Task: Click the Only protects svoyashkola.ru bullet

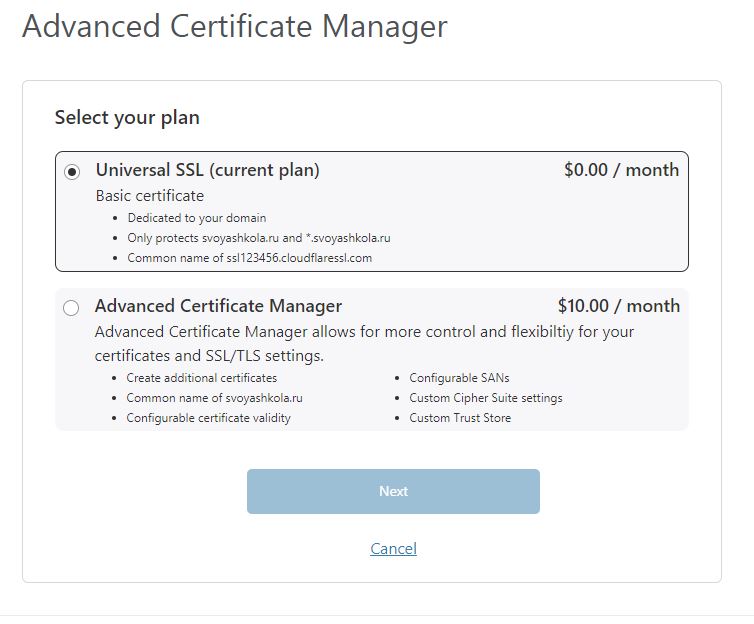Action: click(x=259, y=238)
